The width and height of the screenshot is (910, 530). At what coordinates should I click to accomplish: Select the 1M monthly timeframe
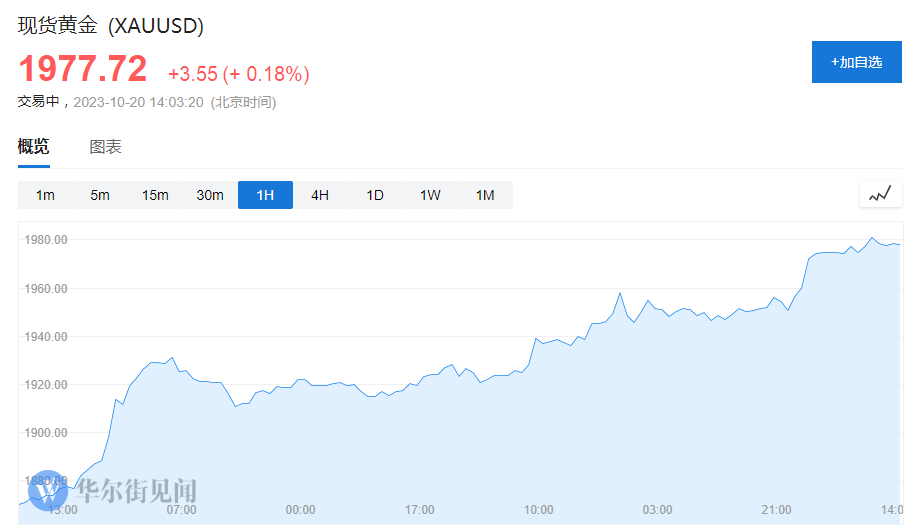point(485,195)
